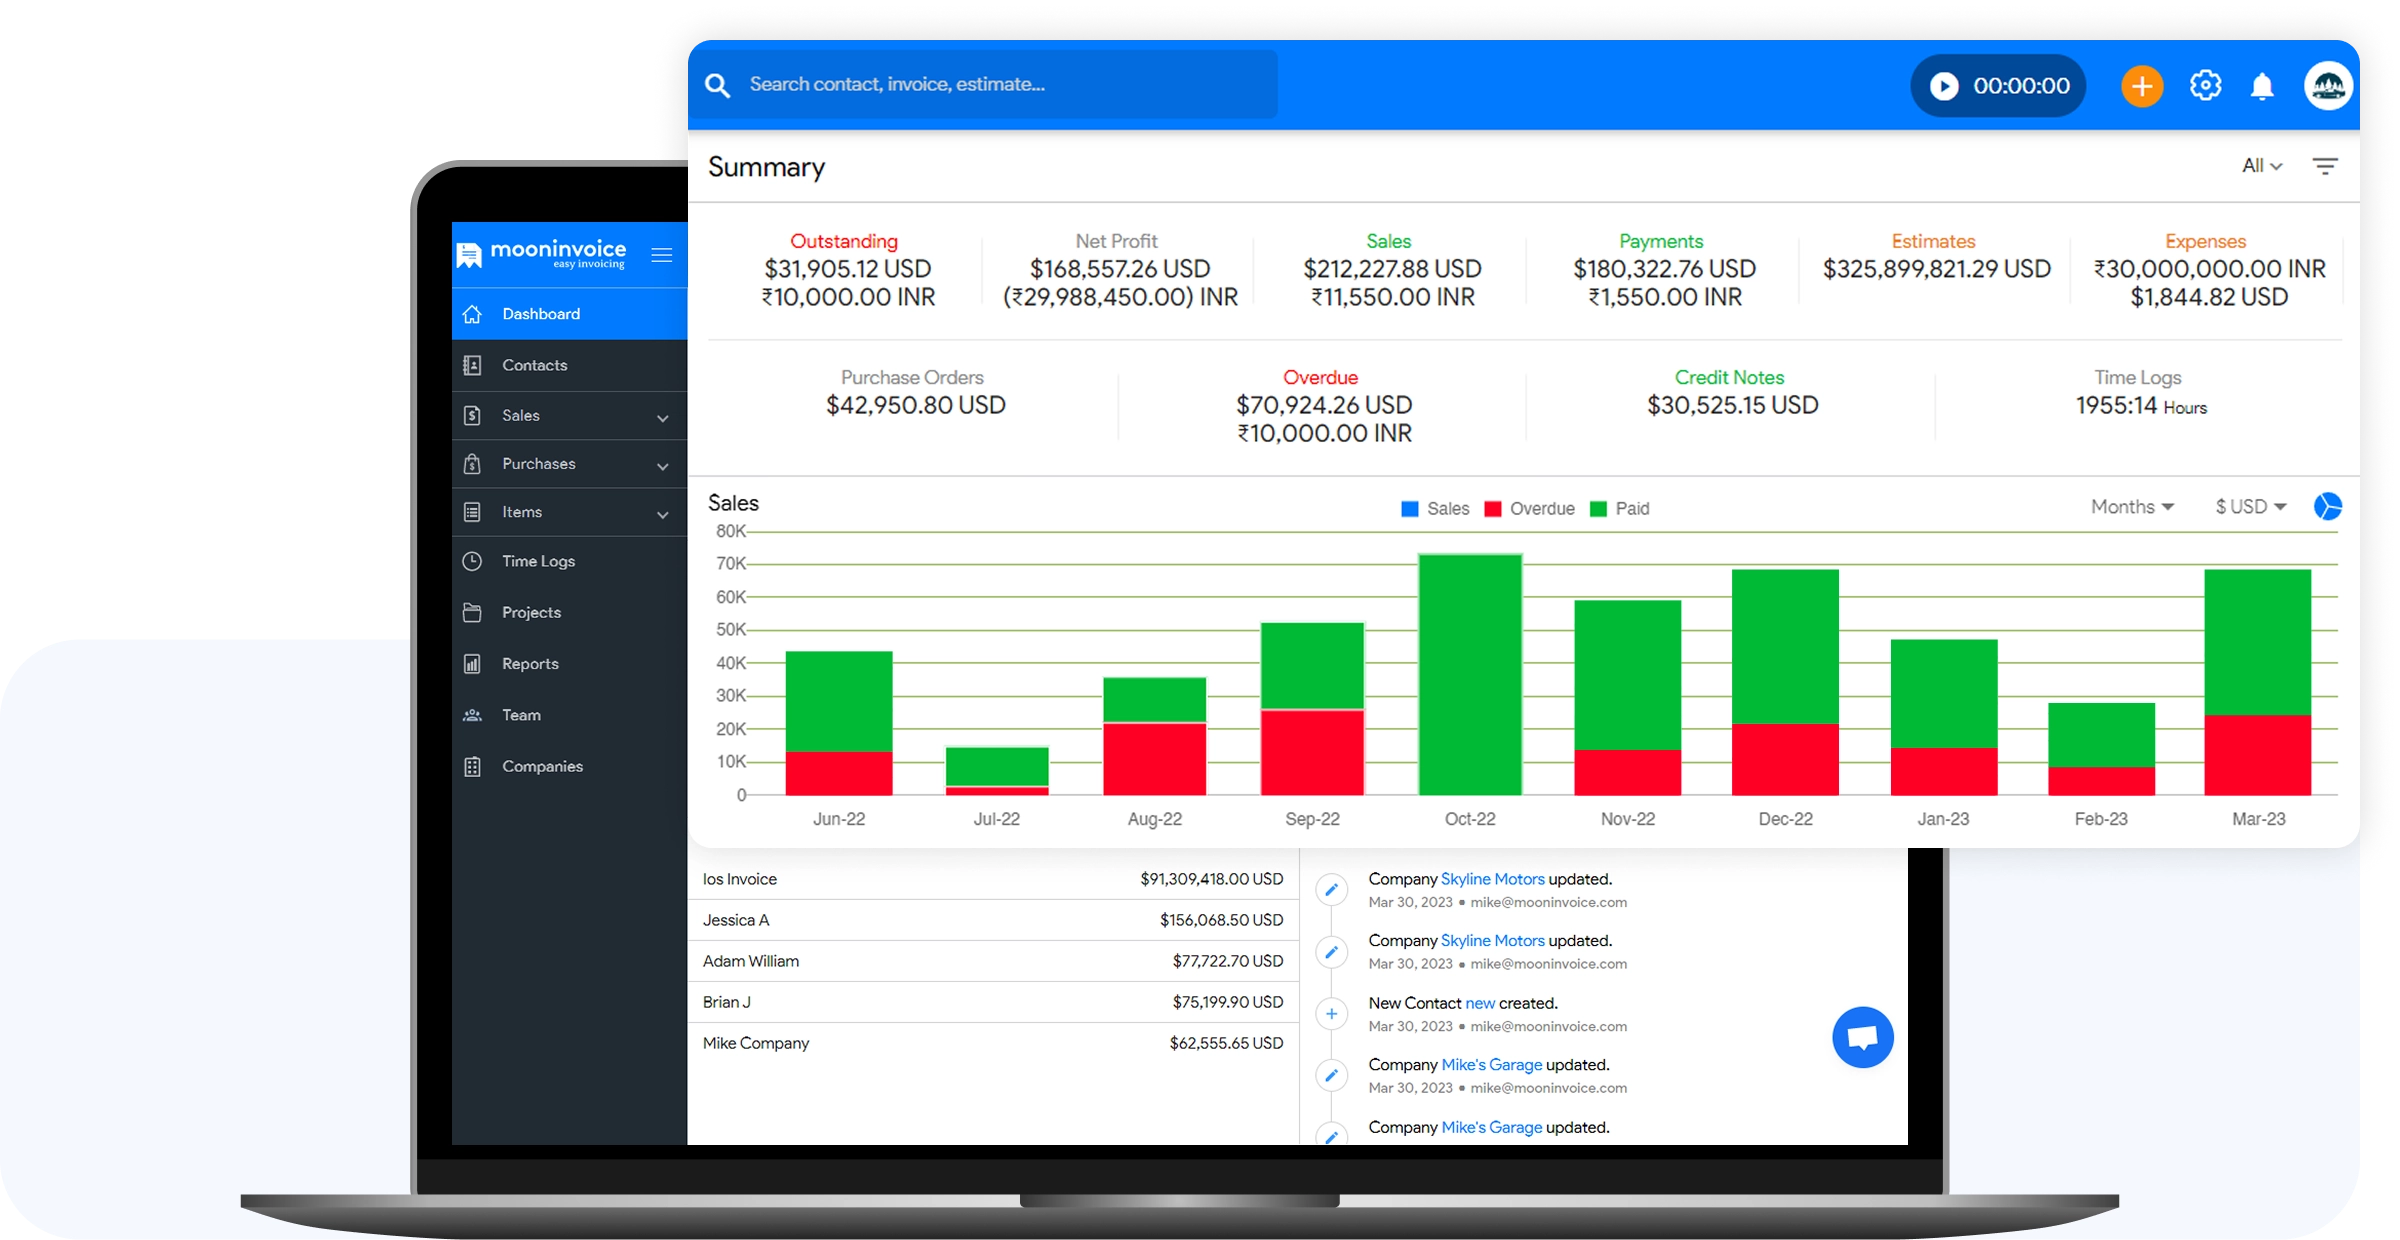Open the Contacts section in the sidebar
This screenshot has height=1240, width=2400.
click(536, 365)
